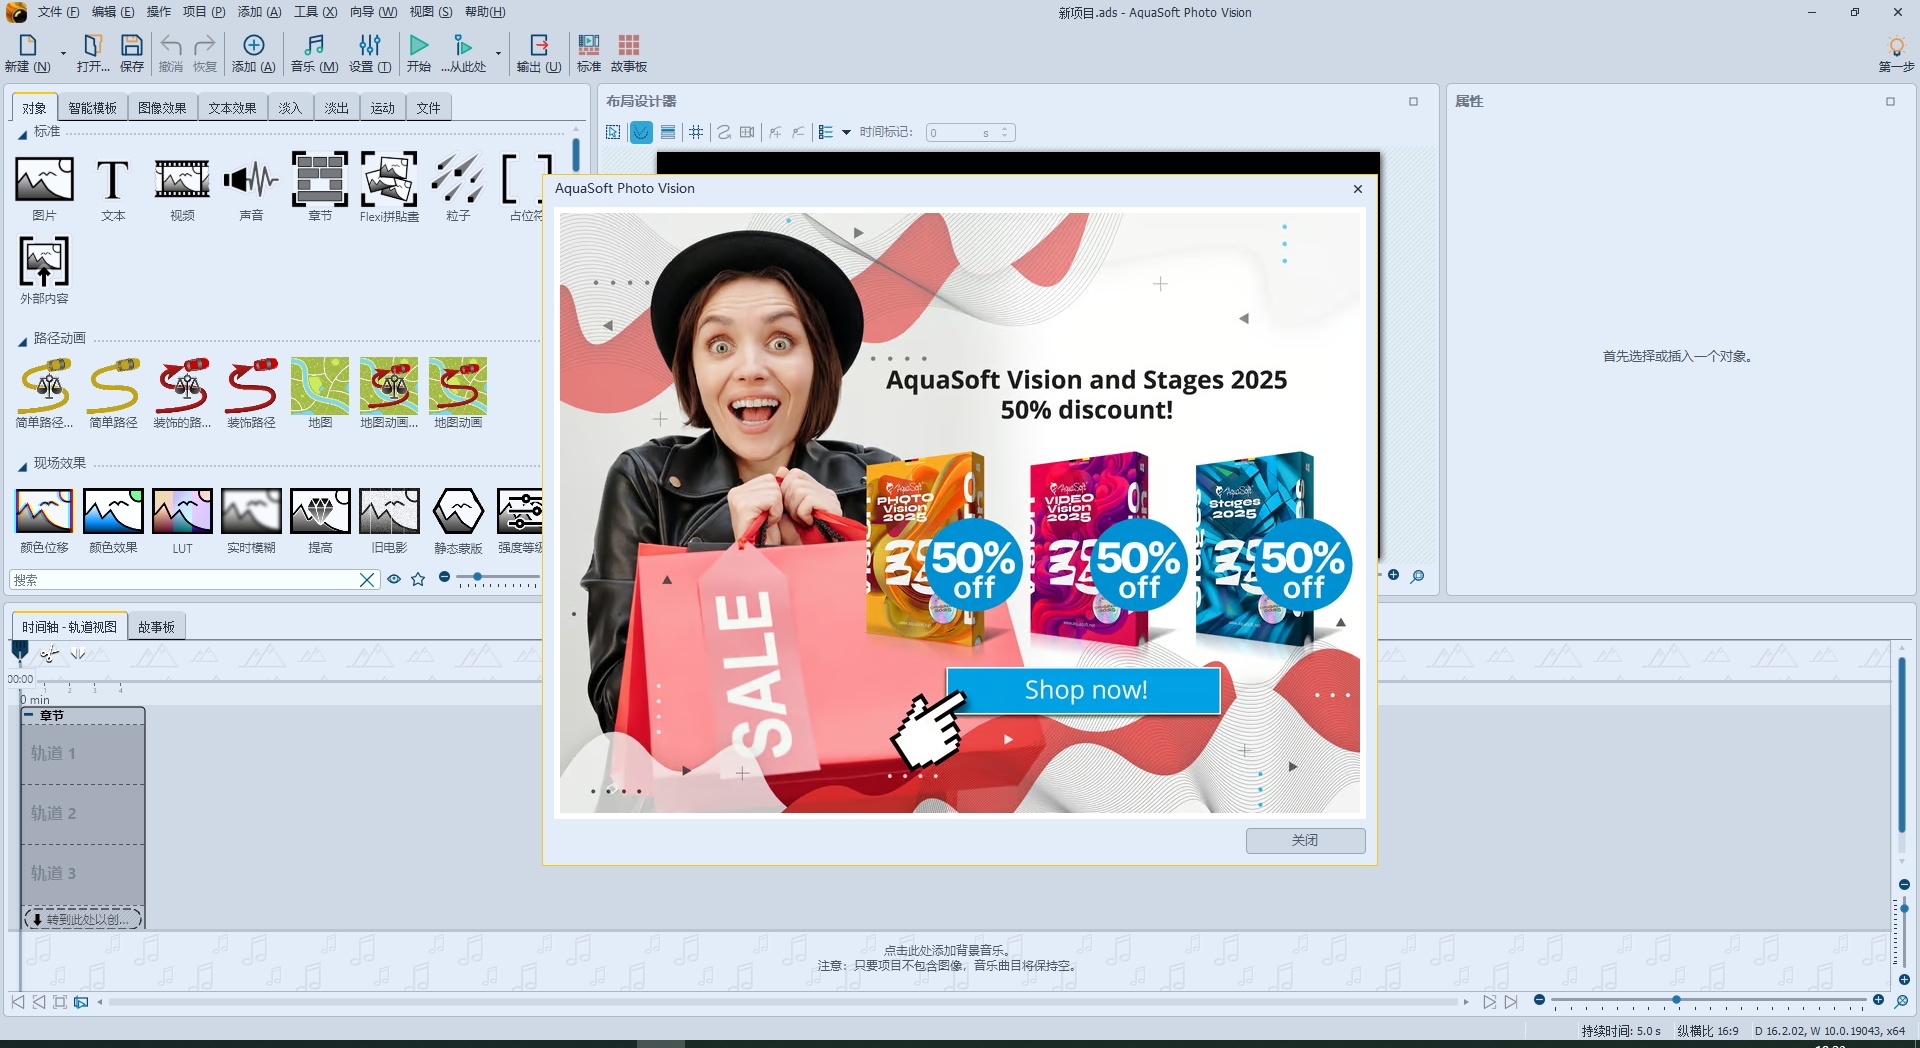The width and height of the screenshot is (1920, 1048).
Task: Close the AquaSoft Photo Vision dialog with X
Action: click(x=1357, y=189)
